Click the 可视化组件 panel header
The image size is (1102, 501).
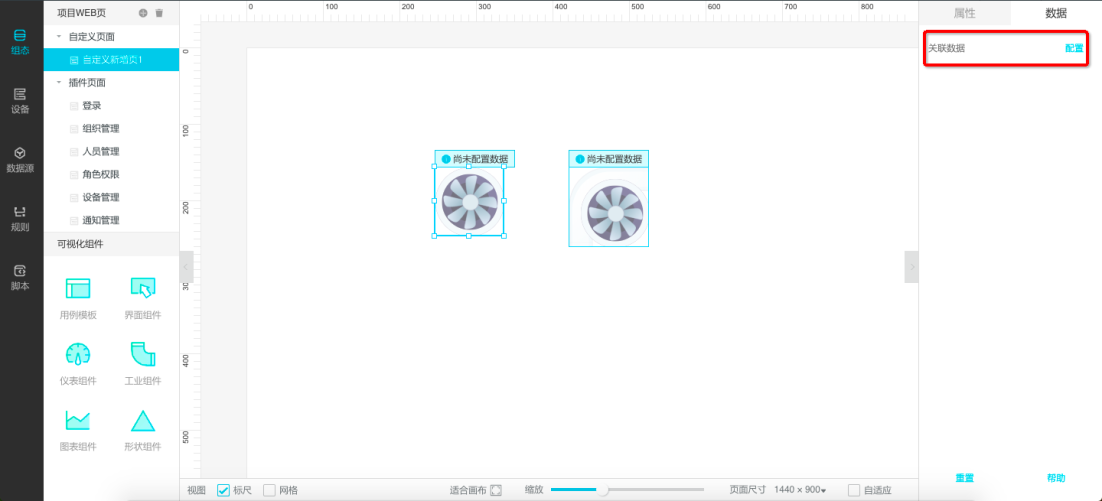click(111, 244)
